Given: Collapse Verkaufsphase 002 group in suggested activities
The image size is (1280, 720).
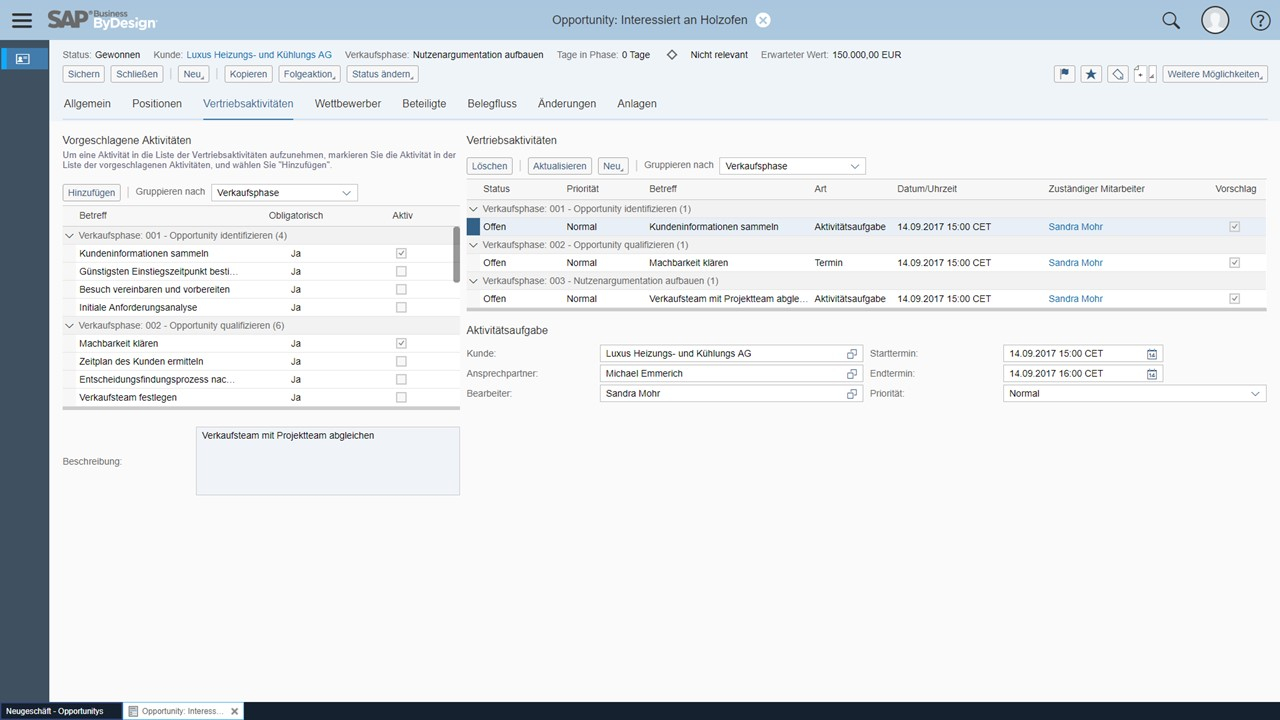Looking at the screenshot, I should (x=70, y=326).
